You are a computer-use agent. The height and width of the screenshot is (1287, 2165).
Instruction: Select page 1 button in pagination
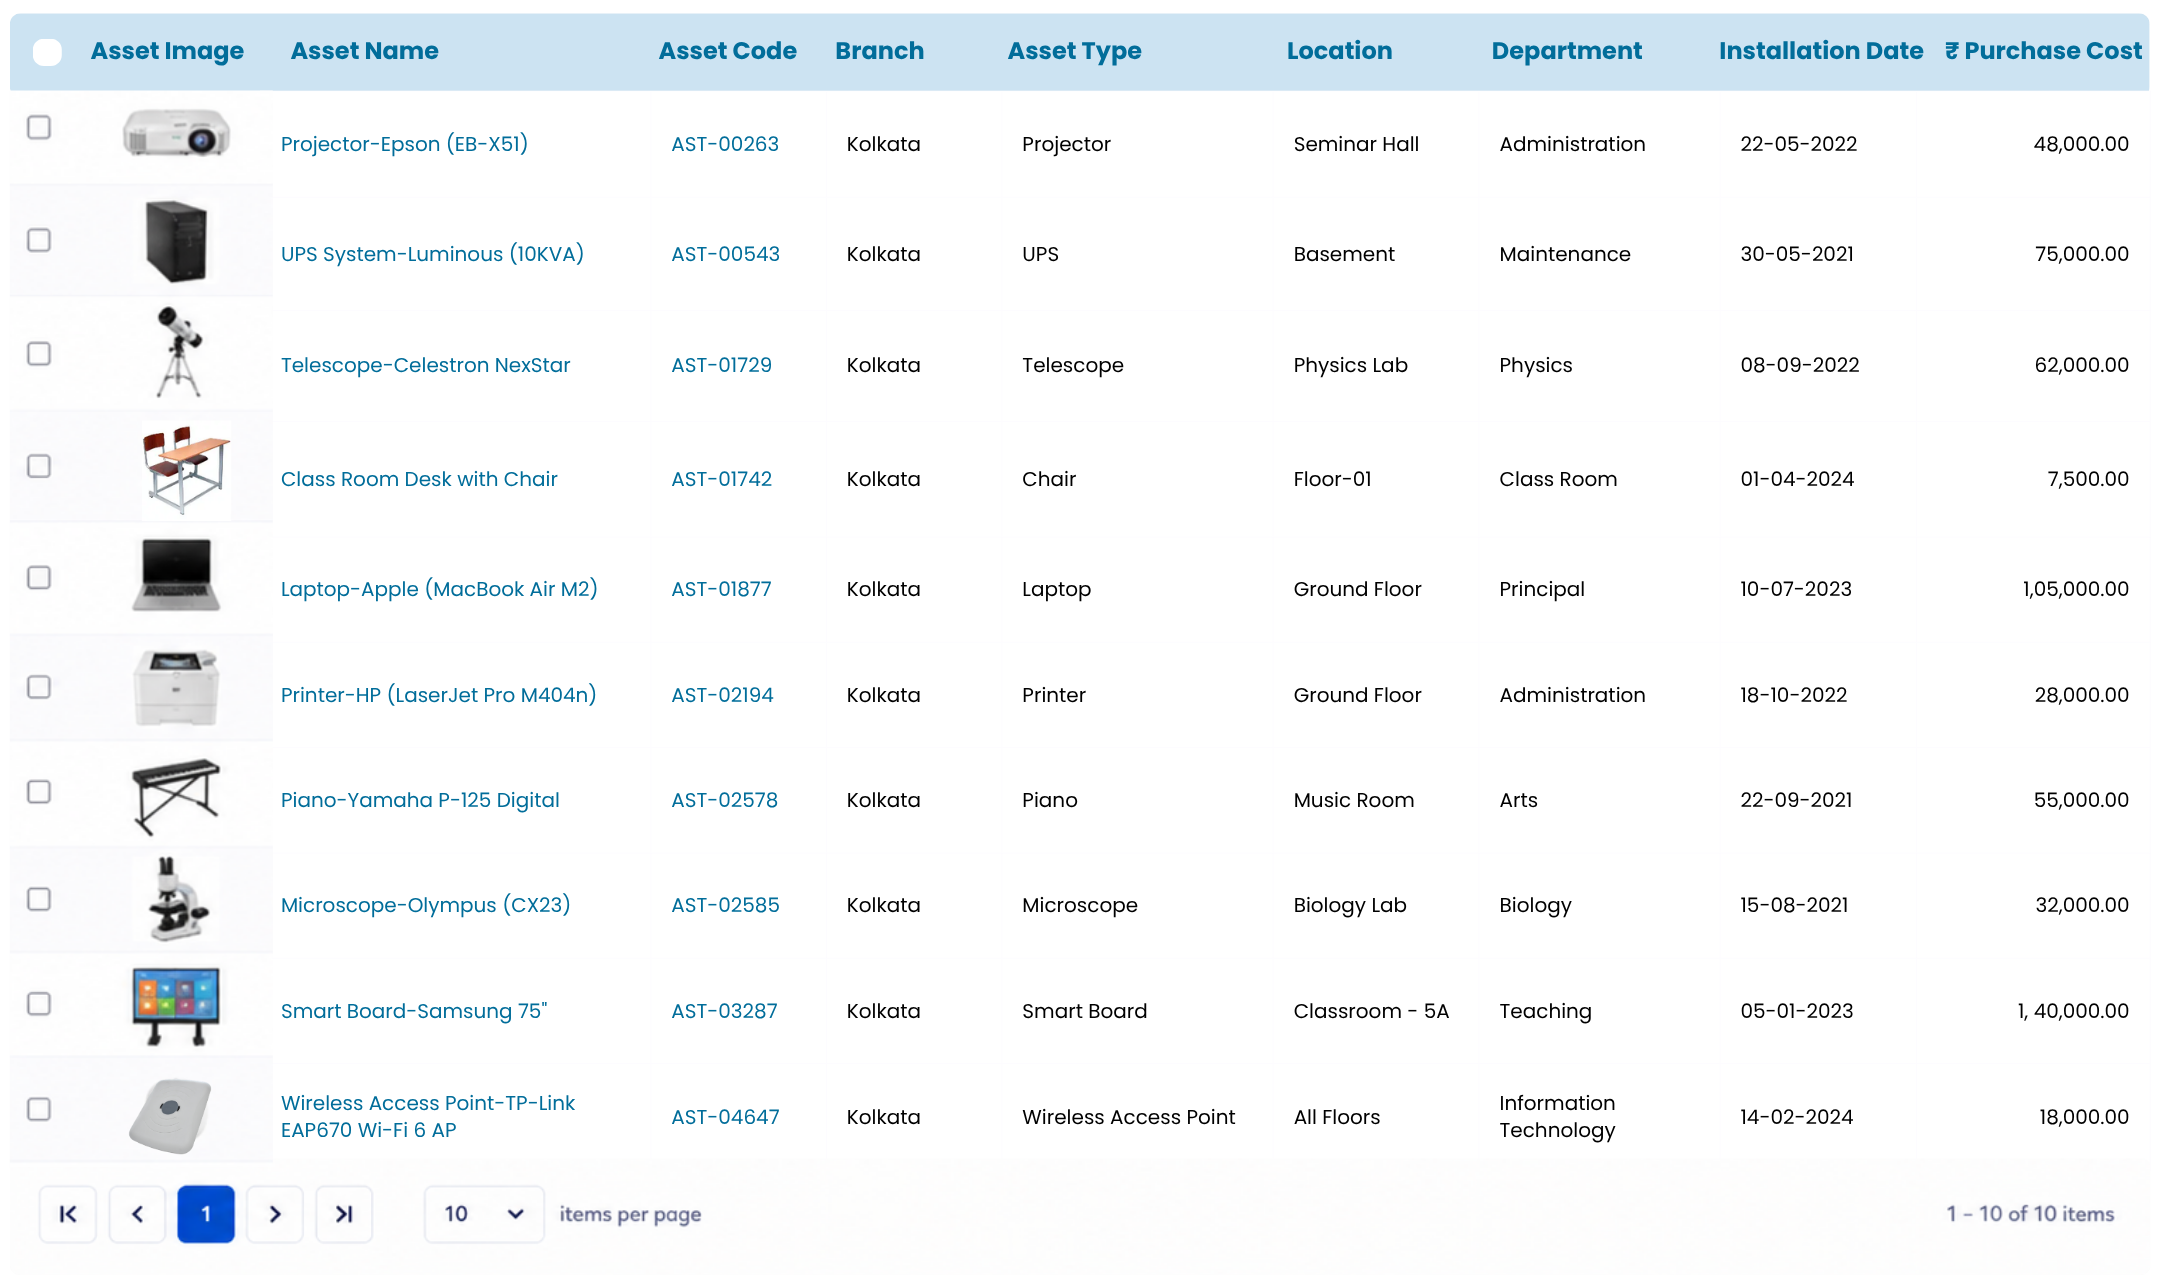[206, 1214]
